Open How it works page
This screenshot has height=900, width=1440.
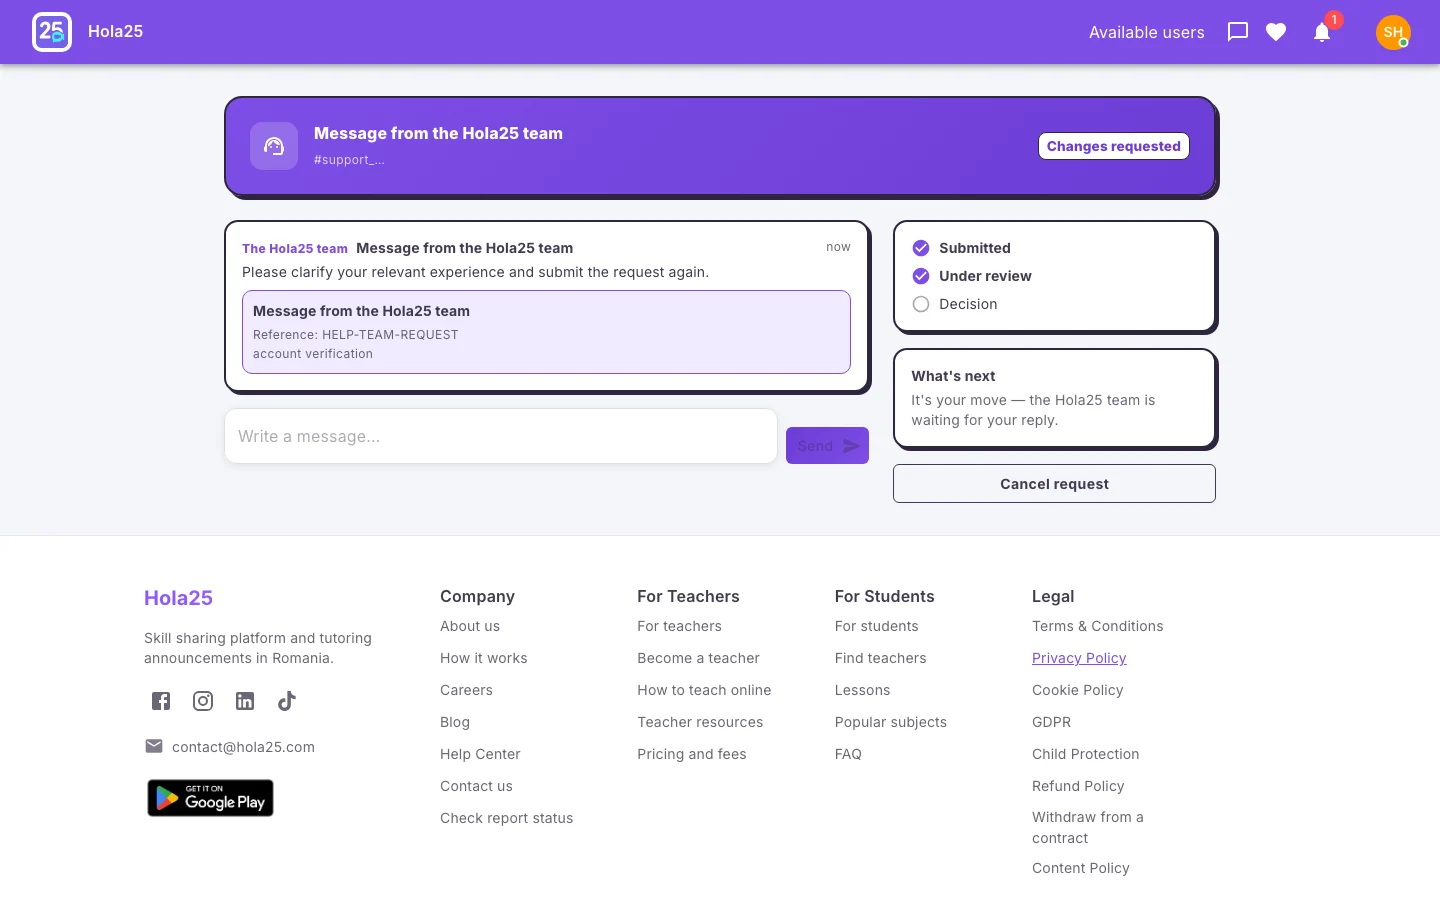(484, 658)
